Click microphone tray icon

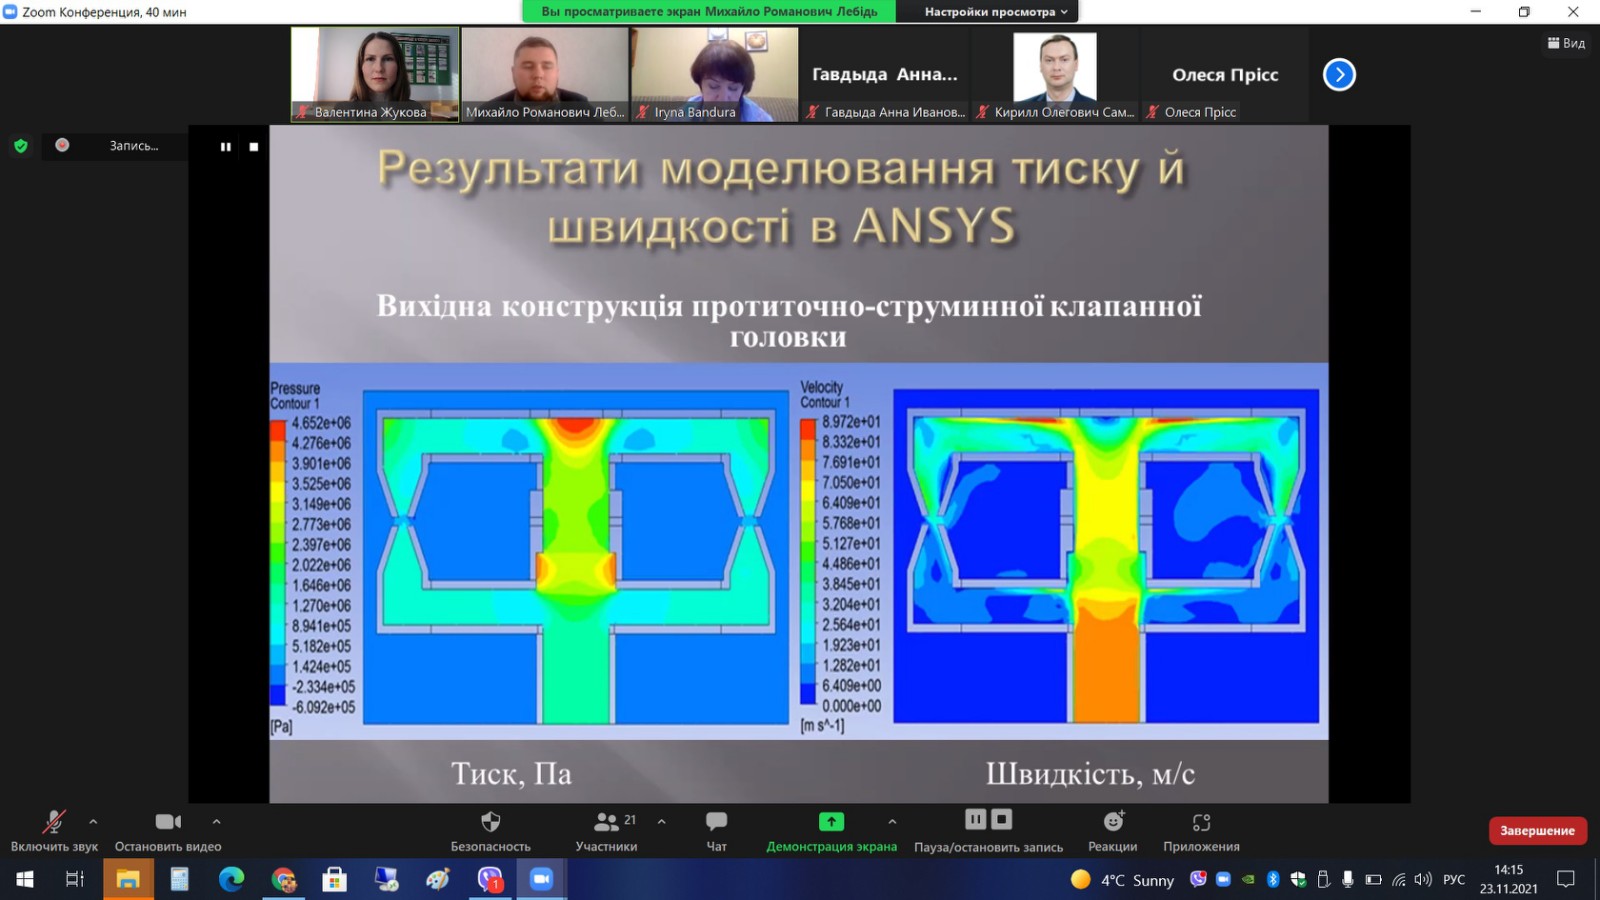tap(1348, 879)
